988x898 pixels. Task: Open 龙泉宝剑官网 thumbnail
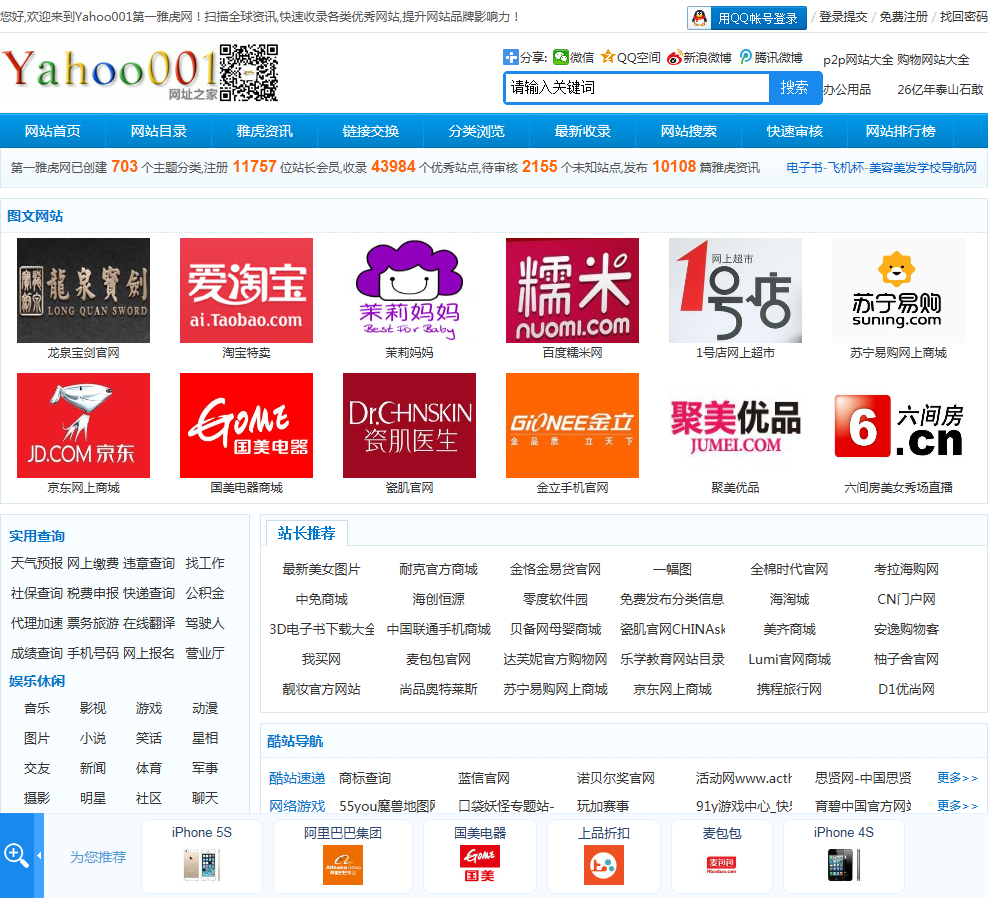[83, 291]
